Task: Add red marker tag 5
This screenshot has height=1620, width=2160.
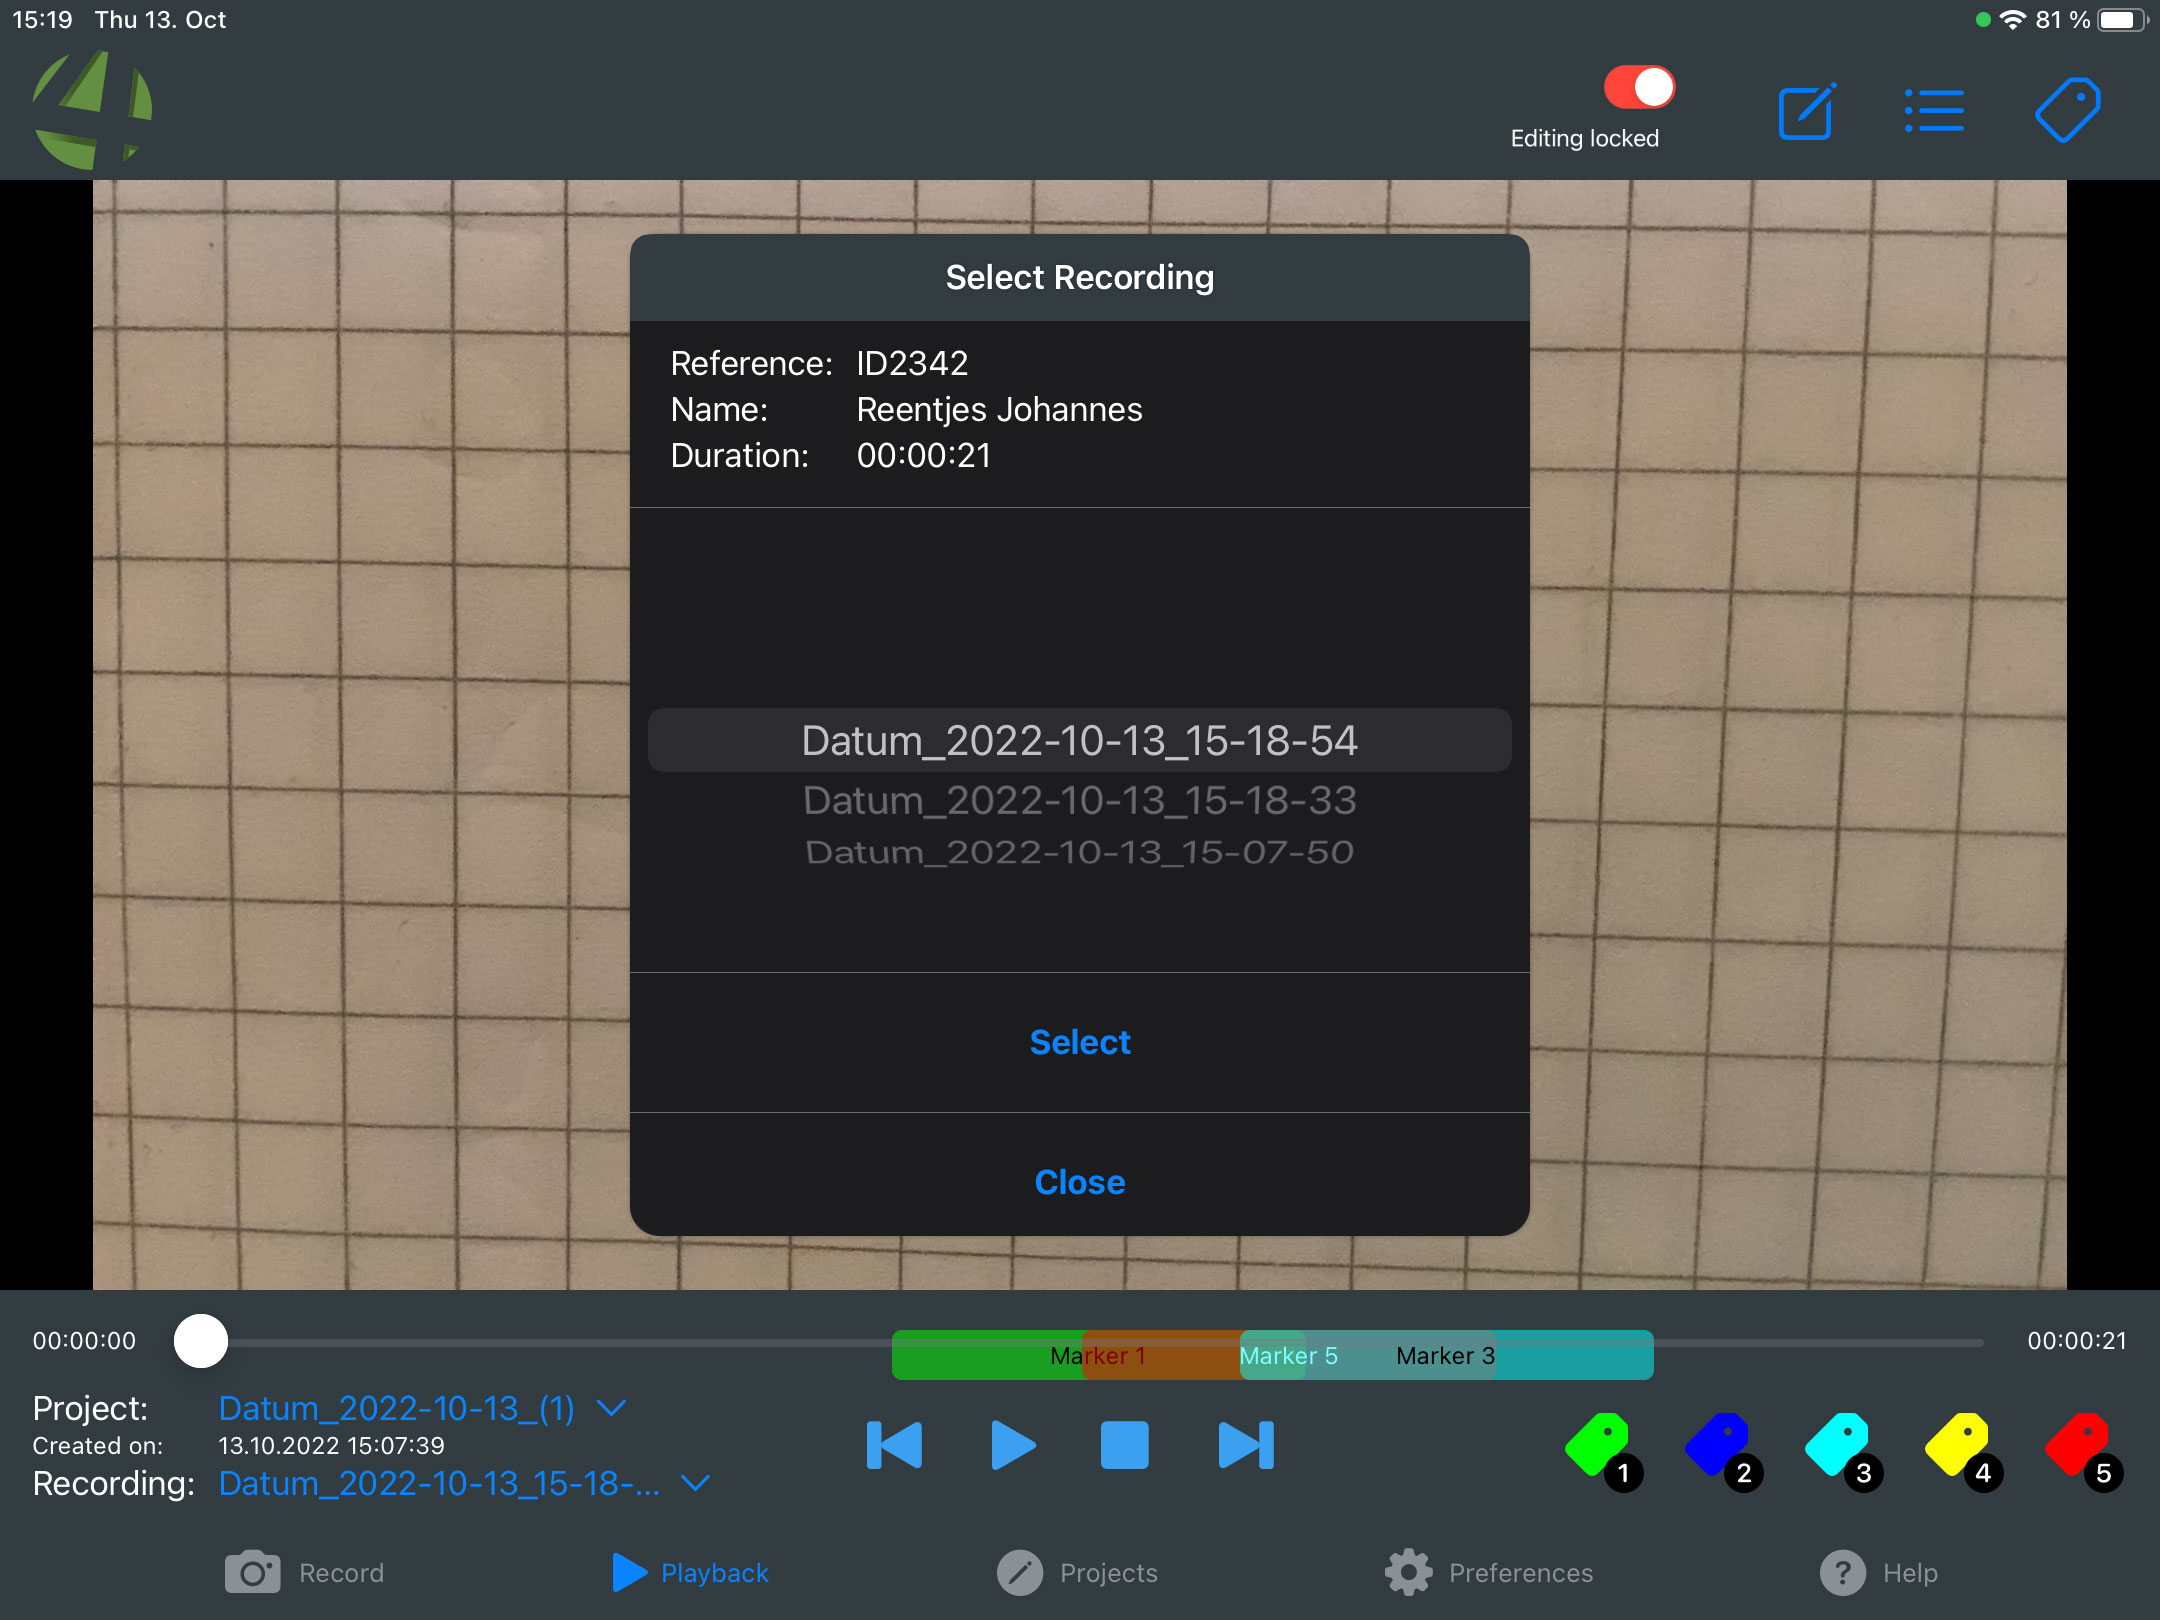Action: pos(2083,1450)
